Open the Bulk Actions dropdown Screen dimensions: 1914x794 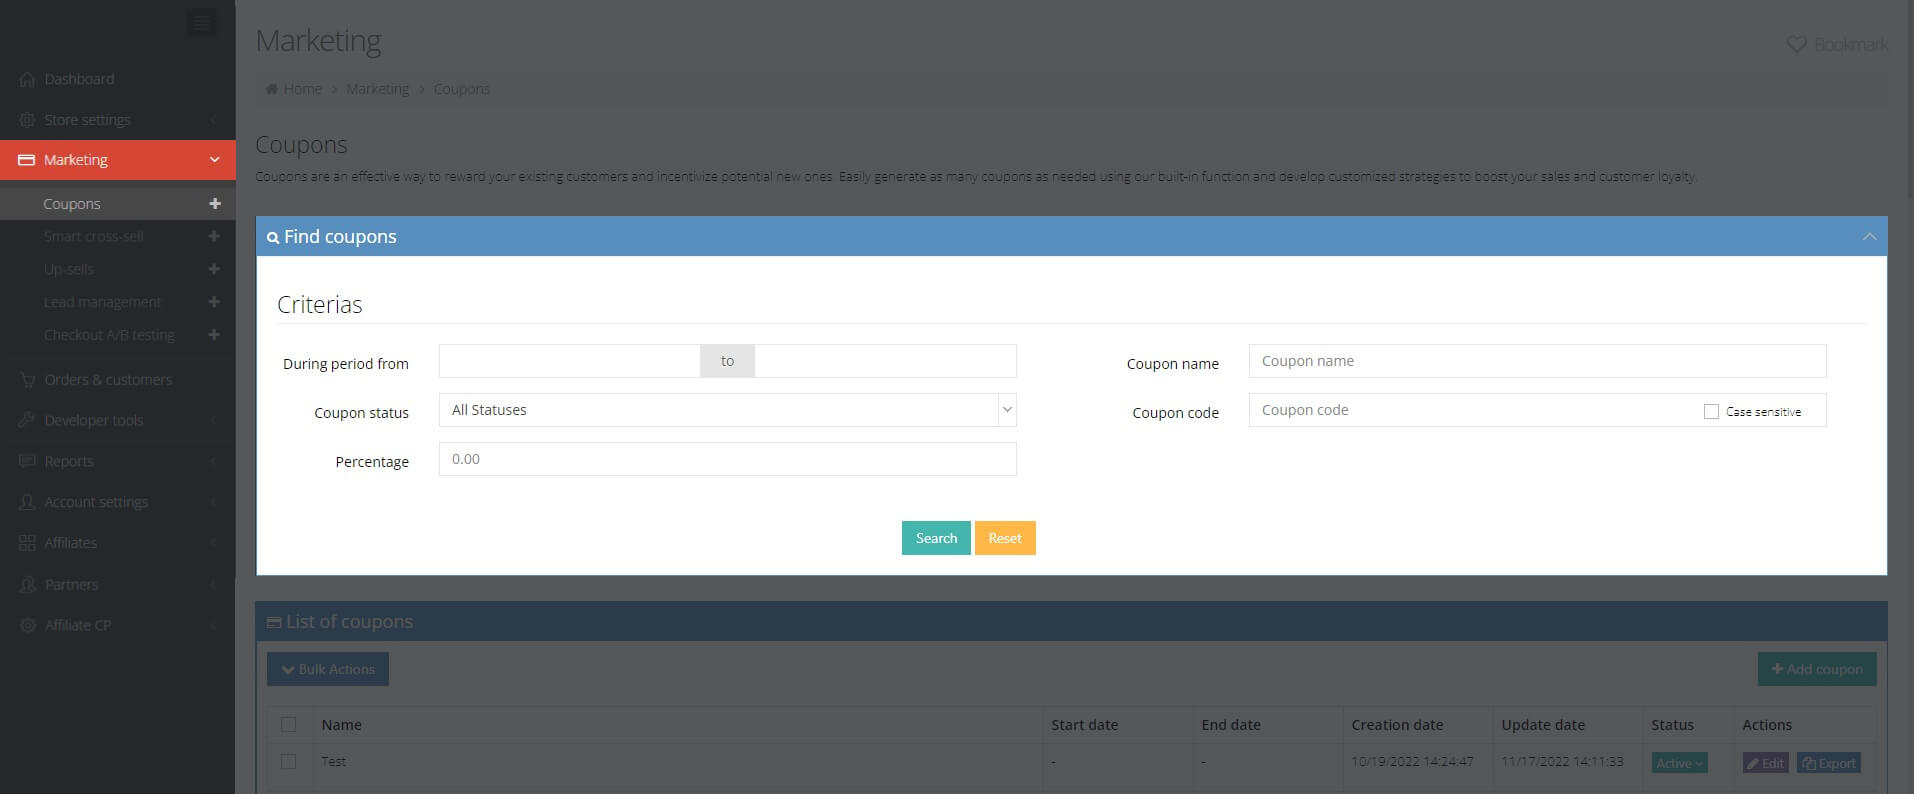click(328, 669)
